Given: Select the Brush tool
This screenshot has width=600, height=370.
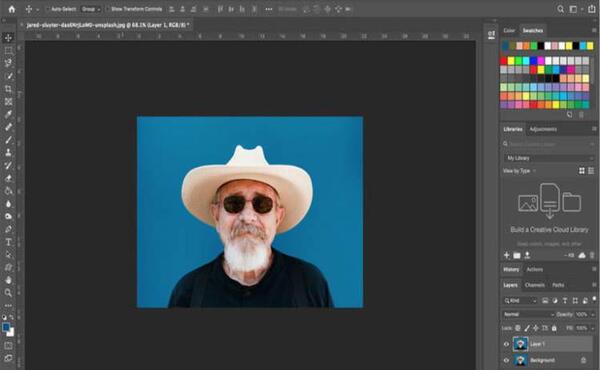Looking at the screenshot, I should click(x=8, y=140).
